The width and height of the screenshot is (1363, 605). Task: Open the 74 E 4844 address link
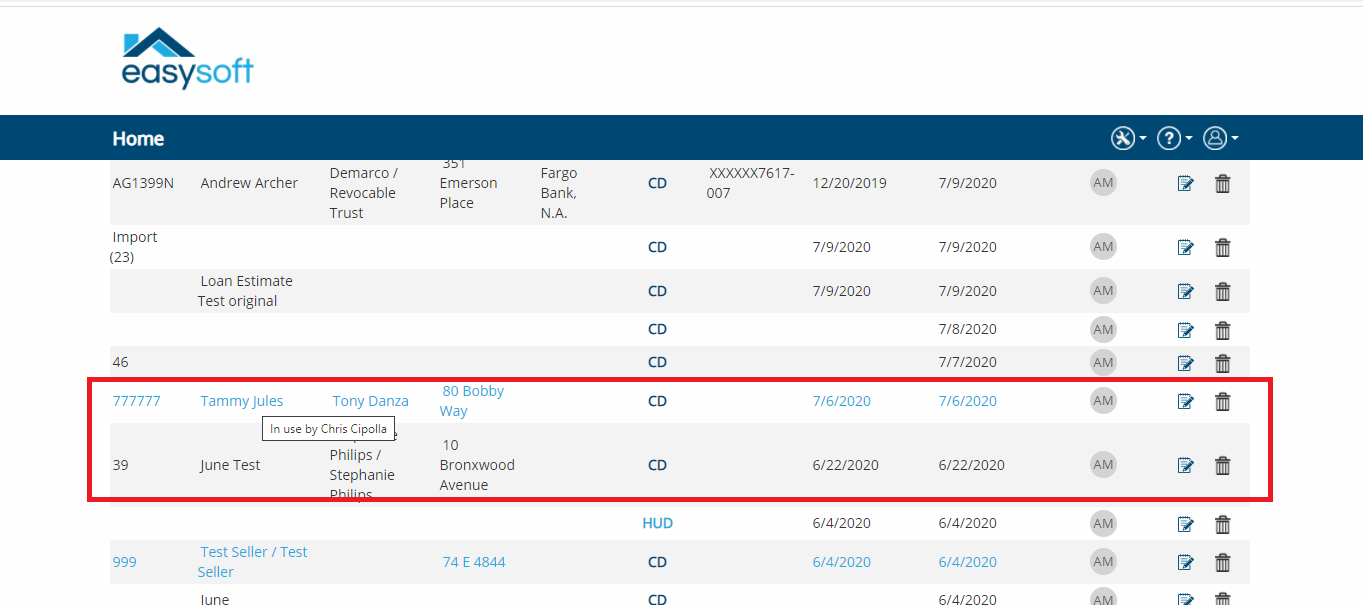[x=474, y=562]
